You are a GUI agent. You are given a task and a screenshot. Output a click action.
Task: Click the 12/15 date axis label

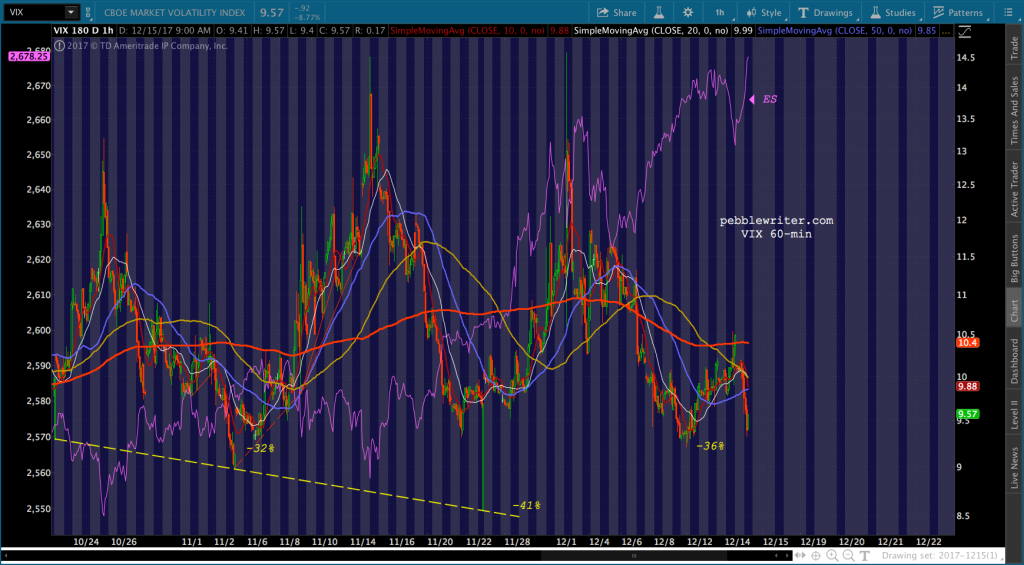(x=776, y=541)
